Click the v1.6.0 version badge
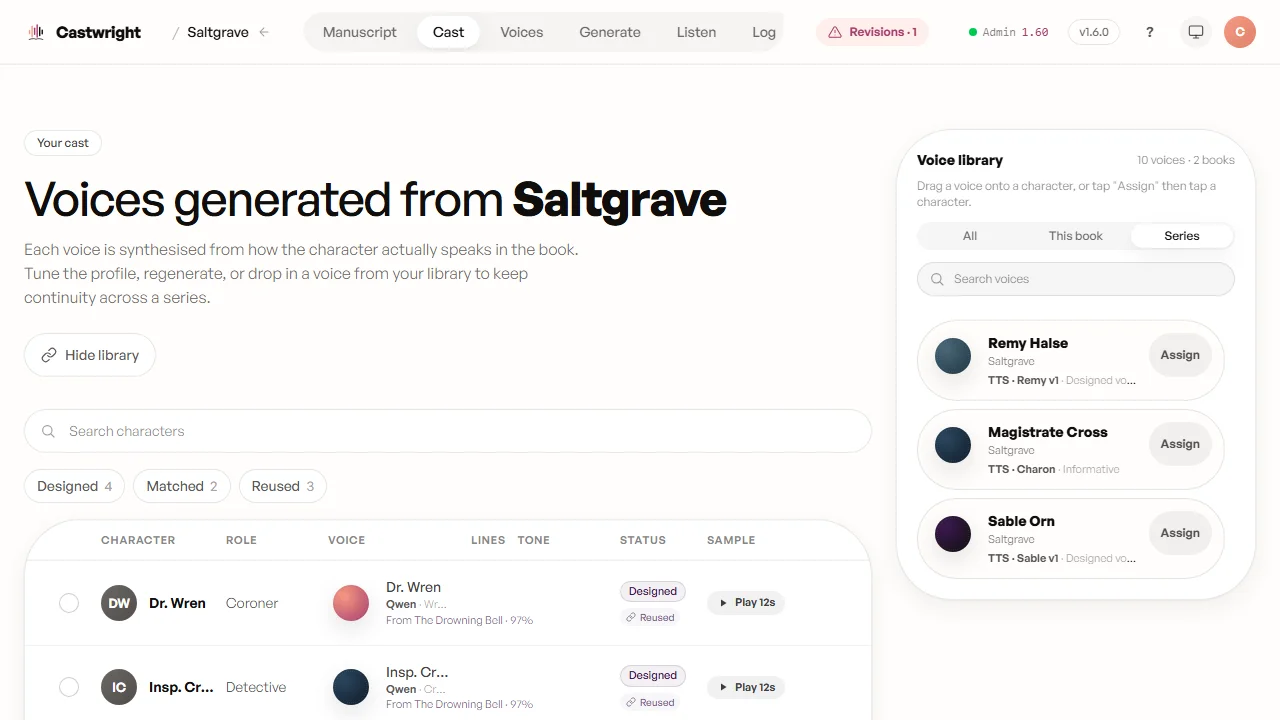1280x720 pixels. 1094,32
